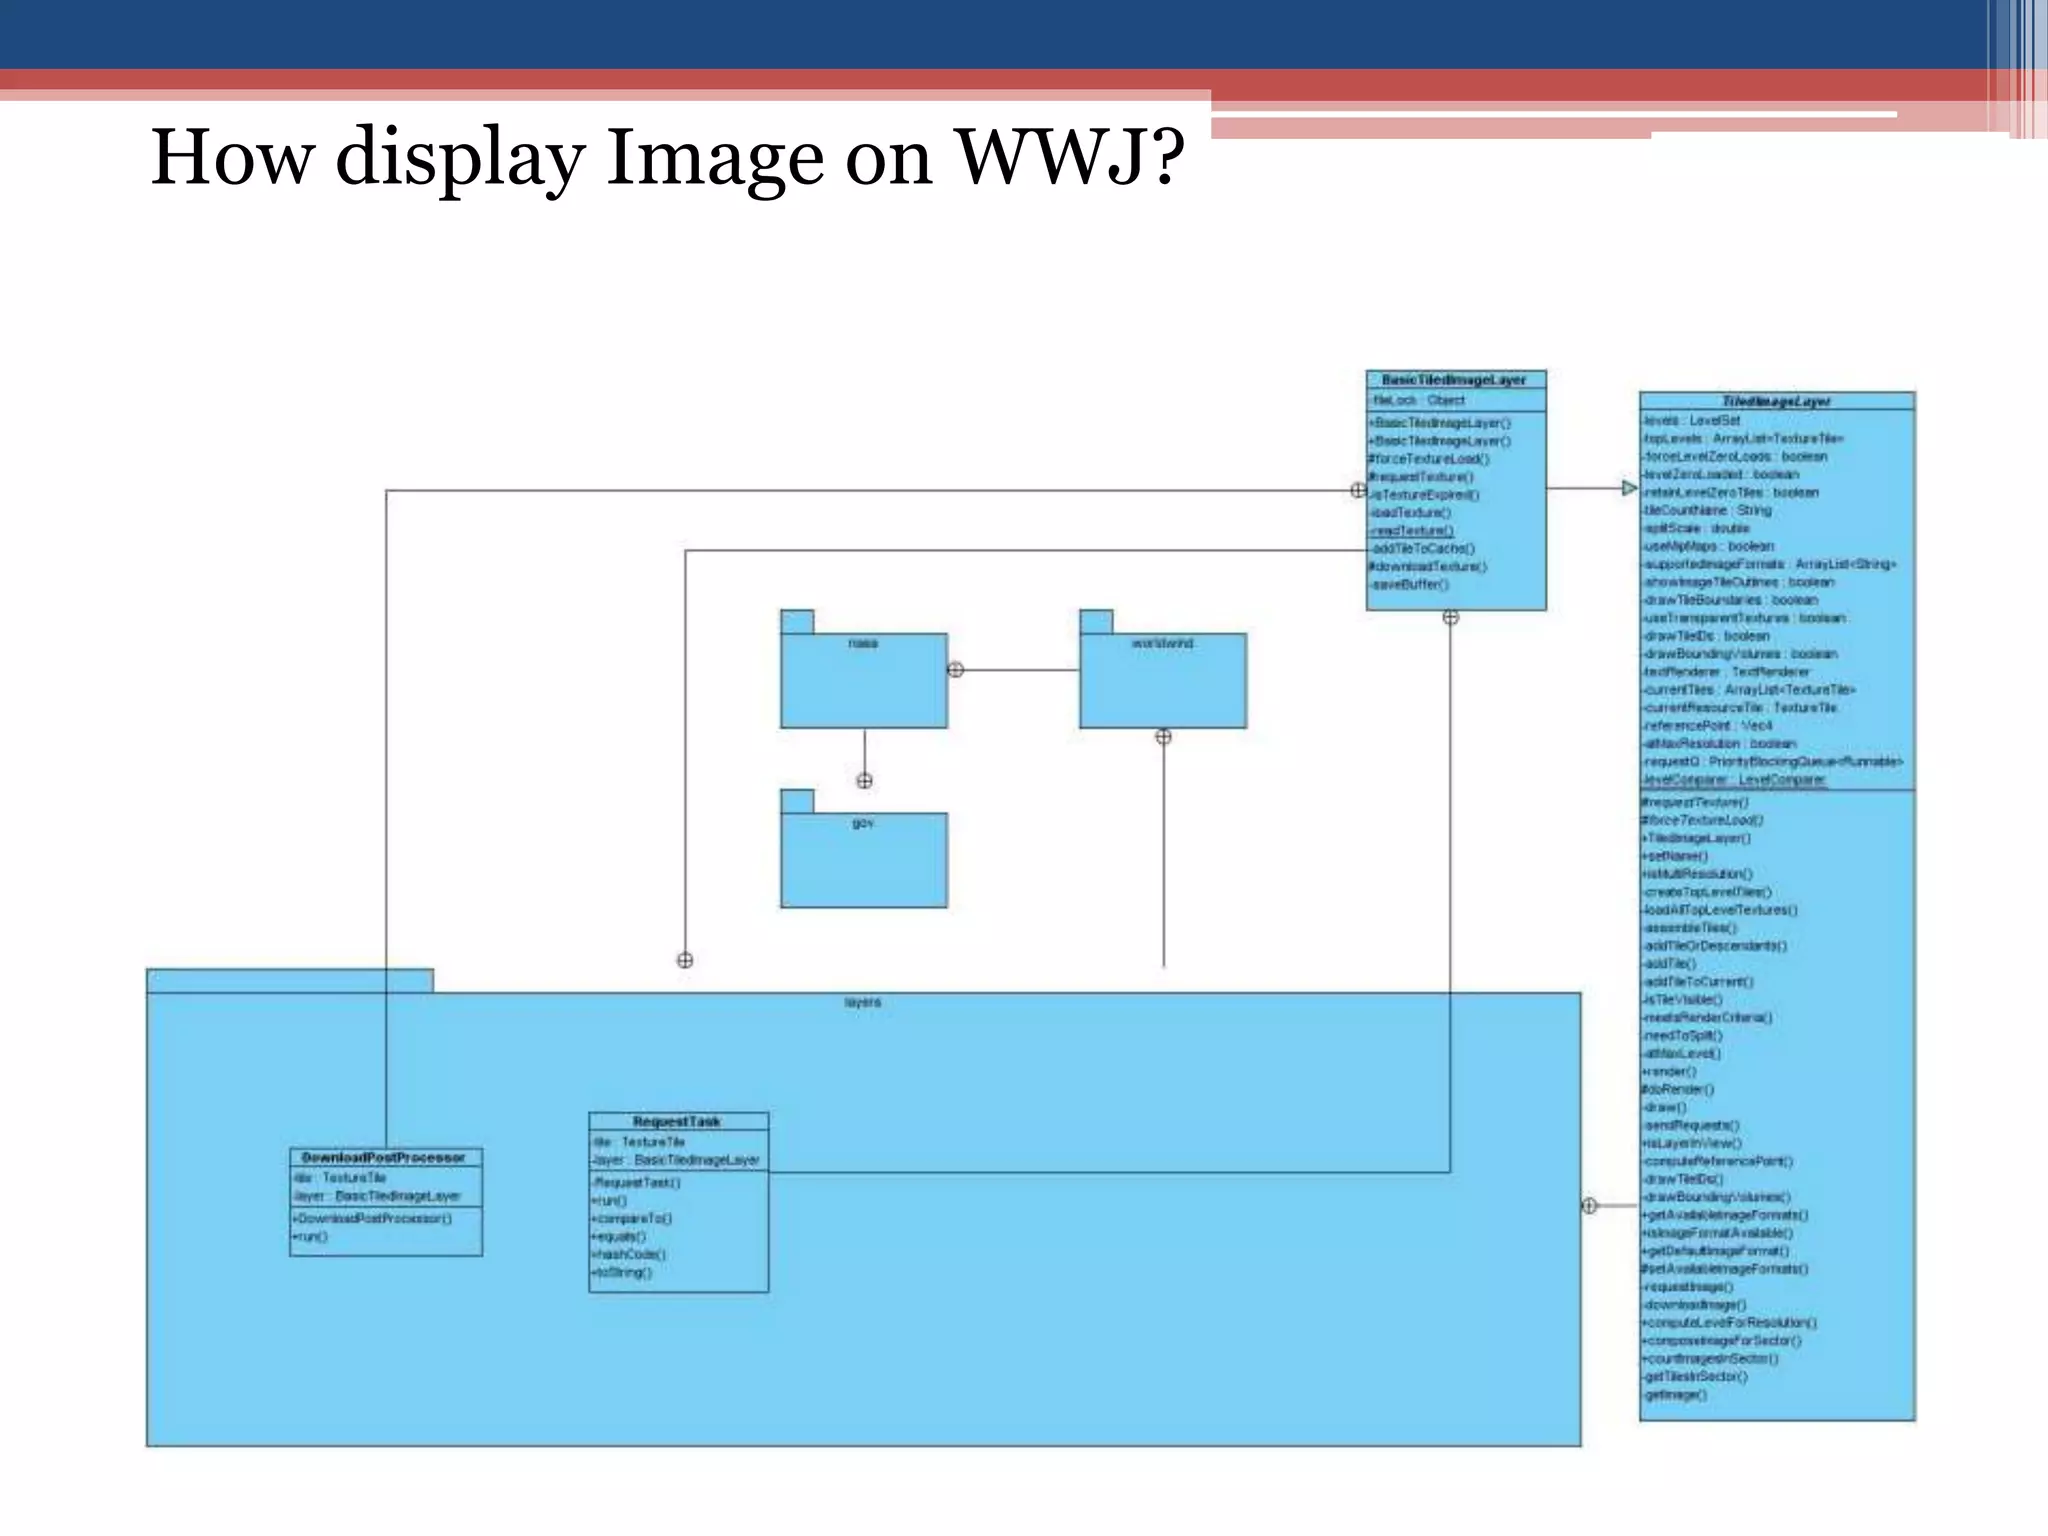Click the worldwind package folder icon
Screen dimensions: 2048x1536
click(1163, 669)
